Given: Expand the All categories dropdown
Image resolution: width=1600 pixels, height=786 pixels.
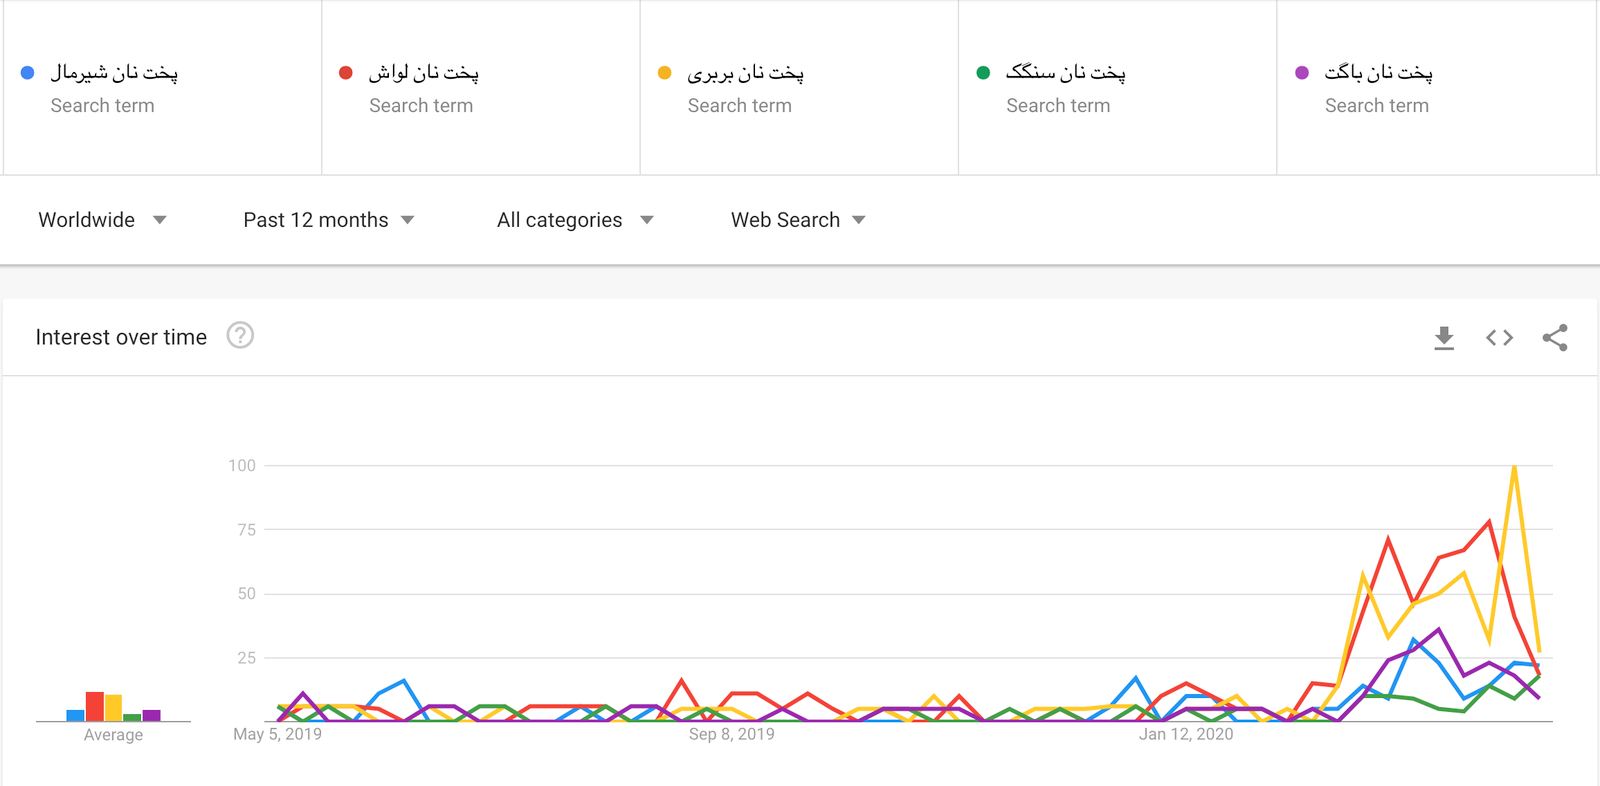Looking at the screenshot, I should (575, 220).
